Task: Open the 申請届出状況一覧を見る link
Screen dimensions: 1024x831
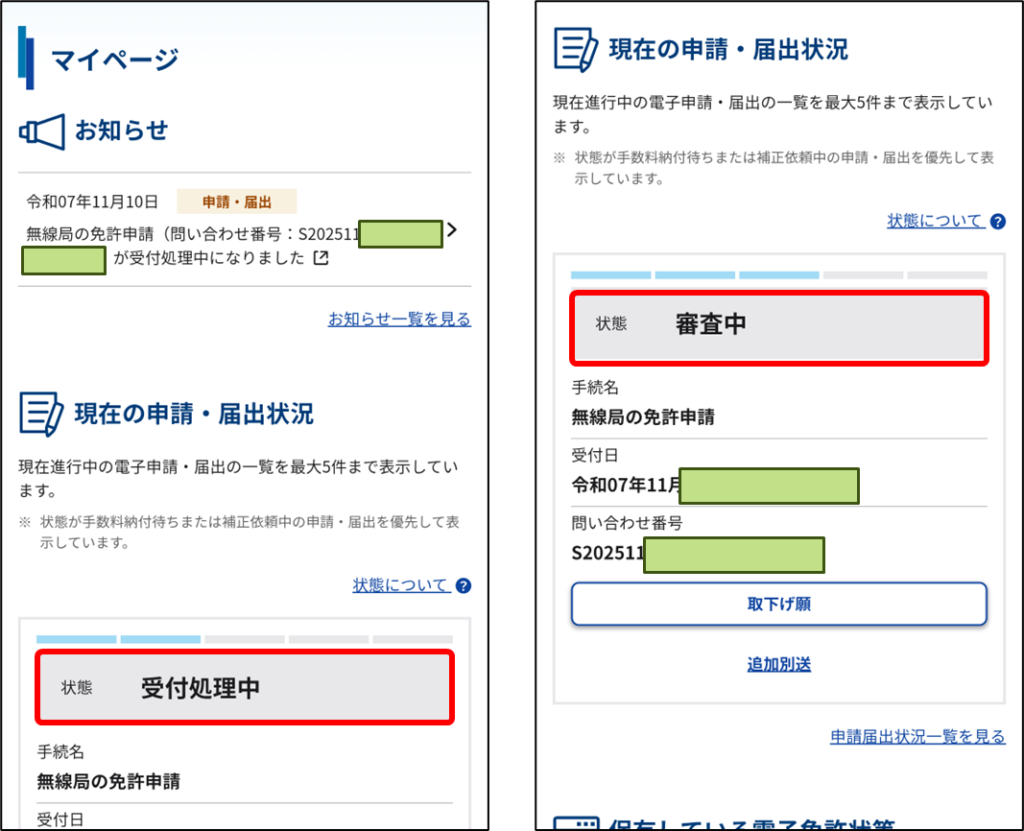Action: pos(917,737)
